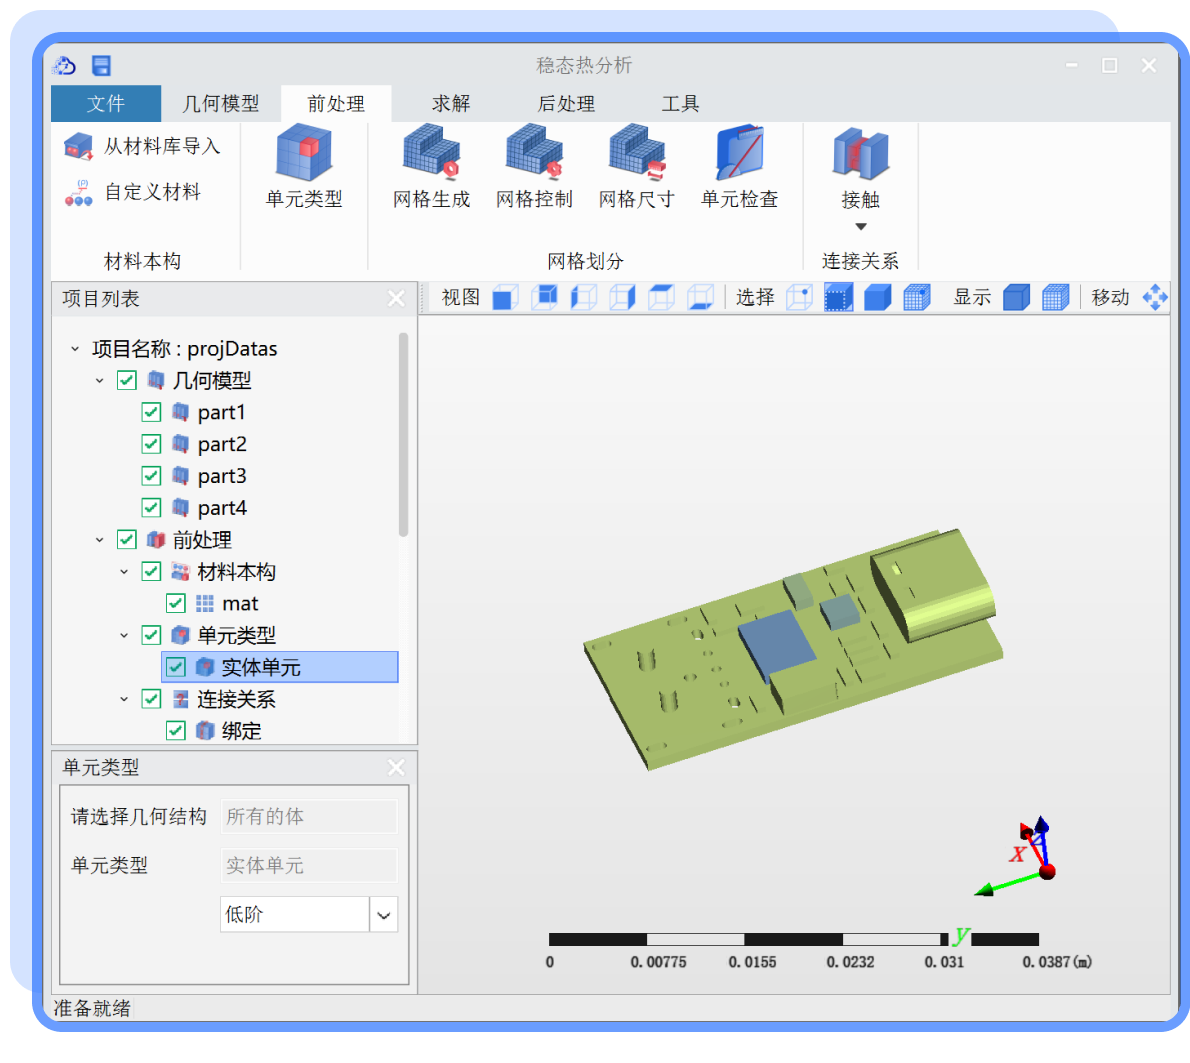Click the 实体单元 element type field
This screenshot has height=1063, width=1190.
pyautogui.click(x=309, y=865)
